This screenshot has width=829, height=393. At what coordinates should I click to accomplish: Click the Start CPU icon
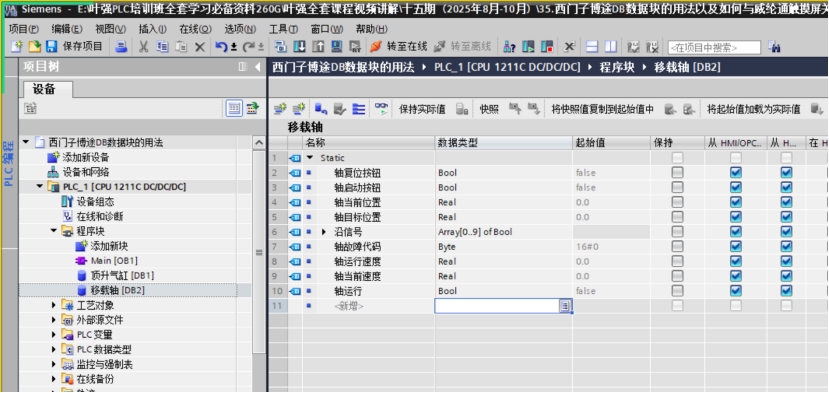pyautogui.click(x=528, y=47)
